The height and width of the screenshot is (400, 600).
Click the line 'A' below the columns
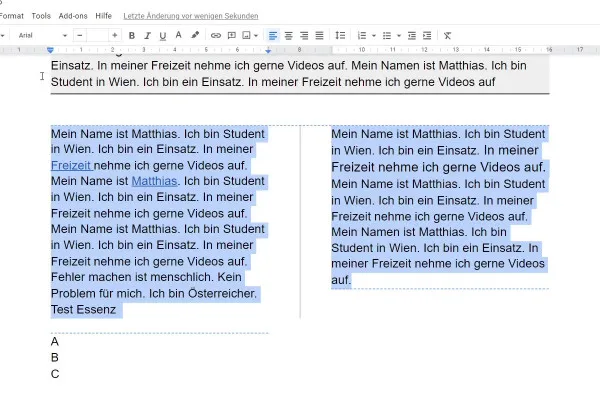pos(55,341)
